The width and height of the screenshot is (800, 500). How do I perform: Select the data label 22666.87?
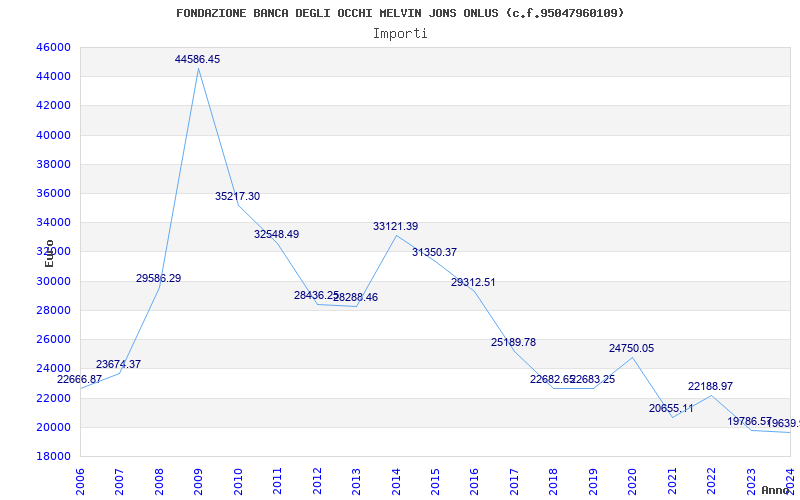click(79, 379)
